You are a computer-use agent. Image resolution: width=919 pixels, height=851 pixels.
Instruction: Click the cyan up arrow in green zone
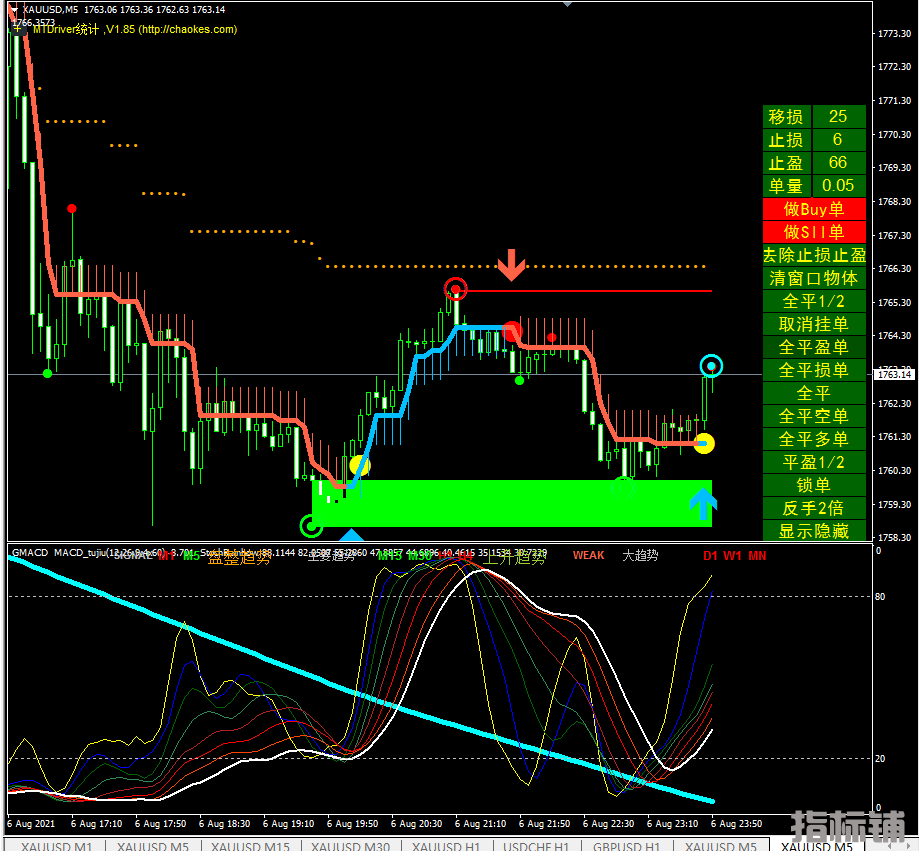(703, 507)
